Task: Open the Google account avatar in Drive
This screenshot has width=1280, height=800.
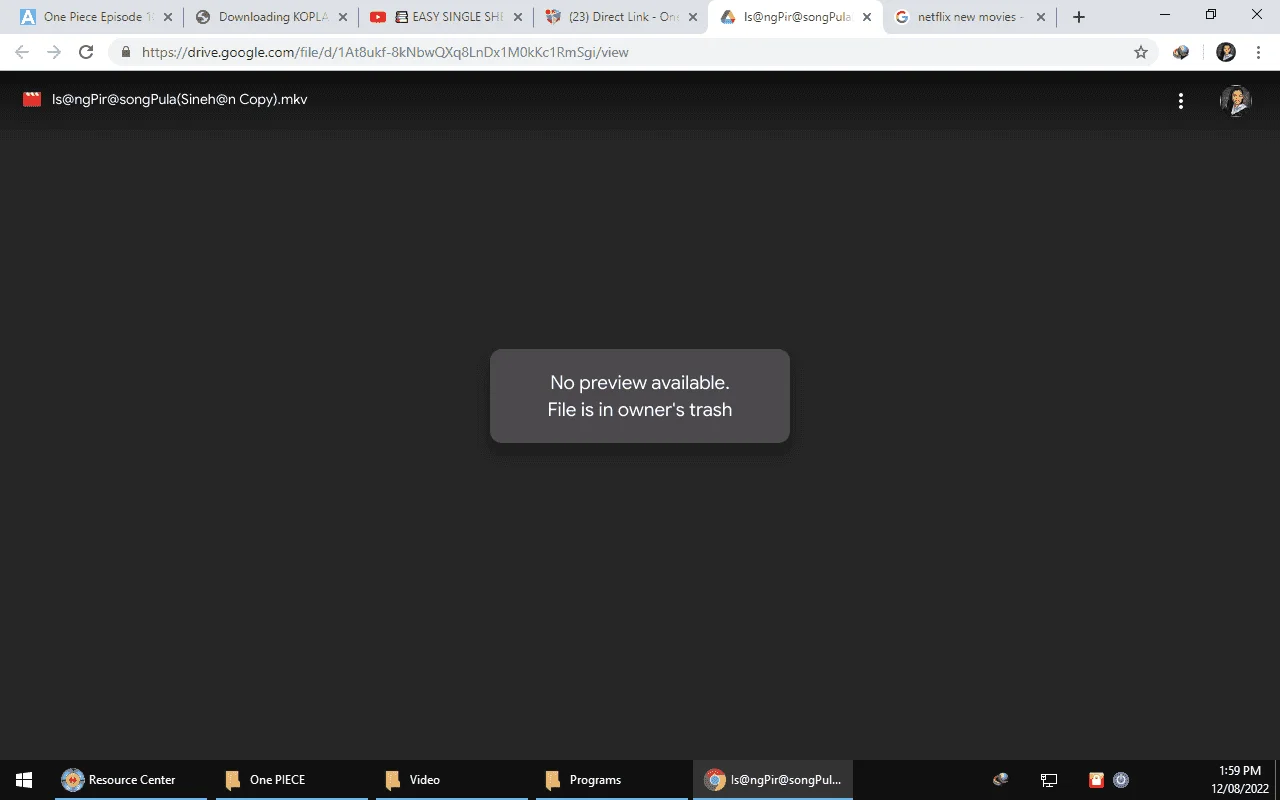Action: tap(1236, 101)
